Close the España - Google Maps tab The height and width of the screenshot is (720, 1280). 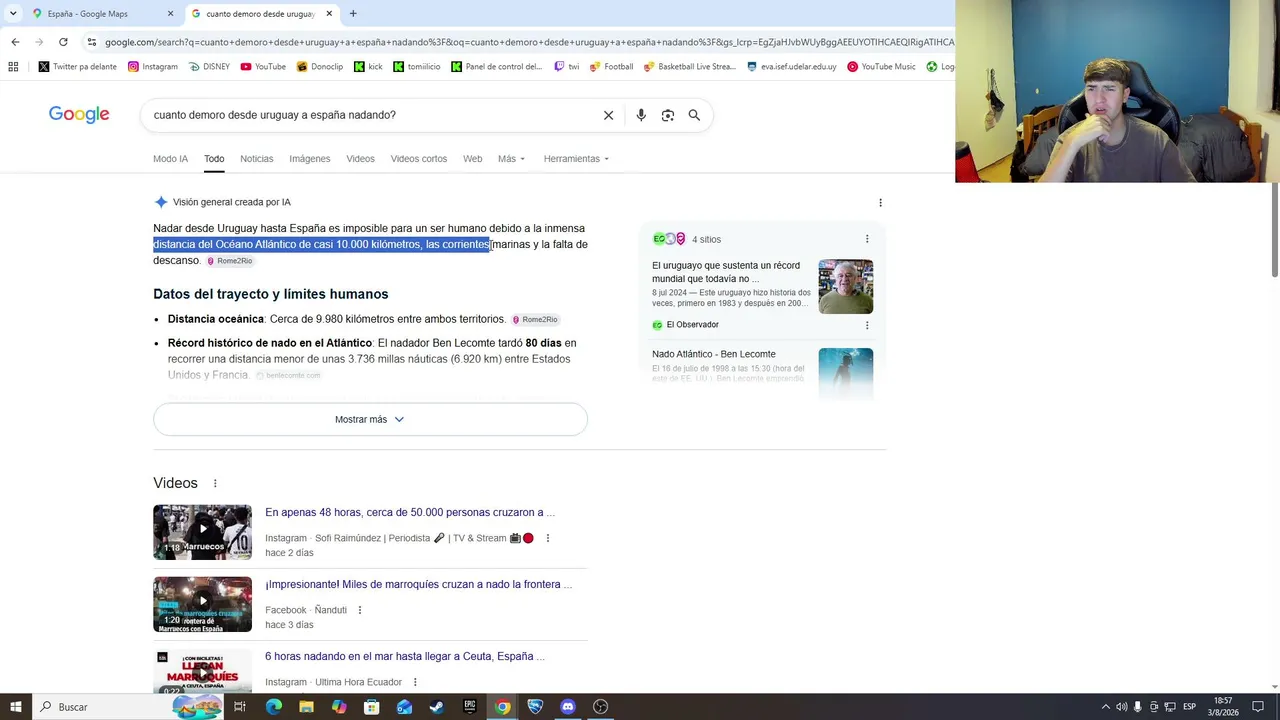tap(170, 14)
